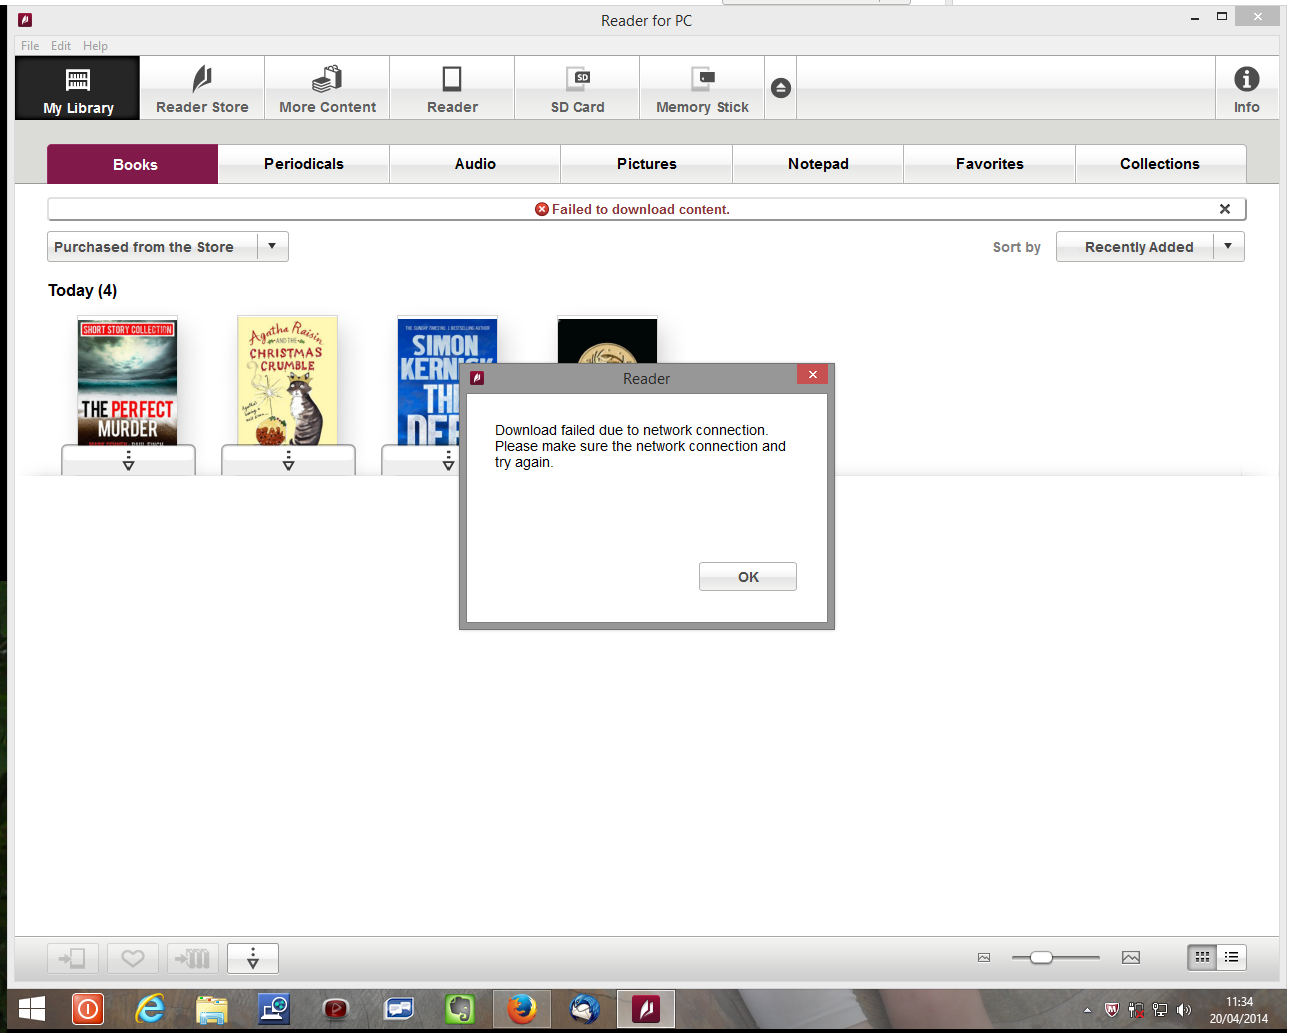
Task: Open Firefox from the taskbar
Action: click(x=521, y=1009)
